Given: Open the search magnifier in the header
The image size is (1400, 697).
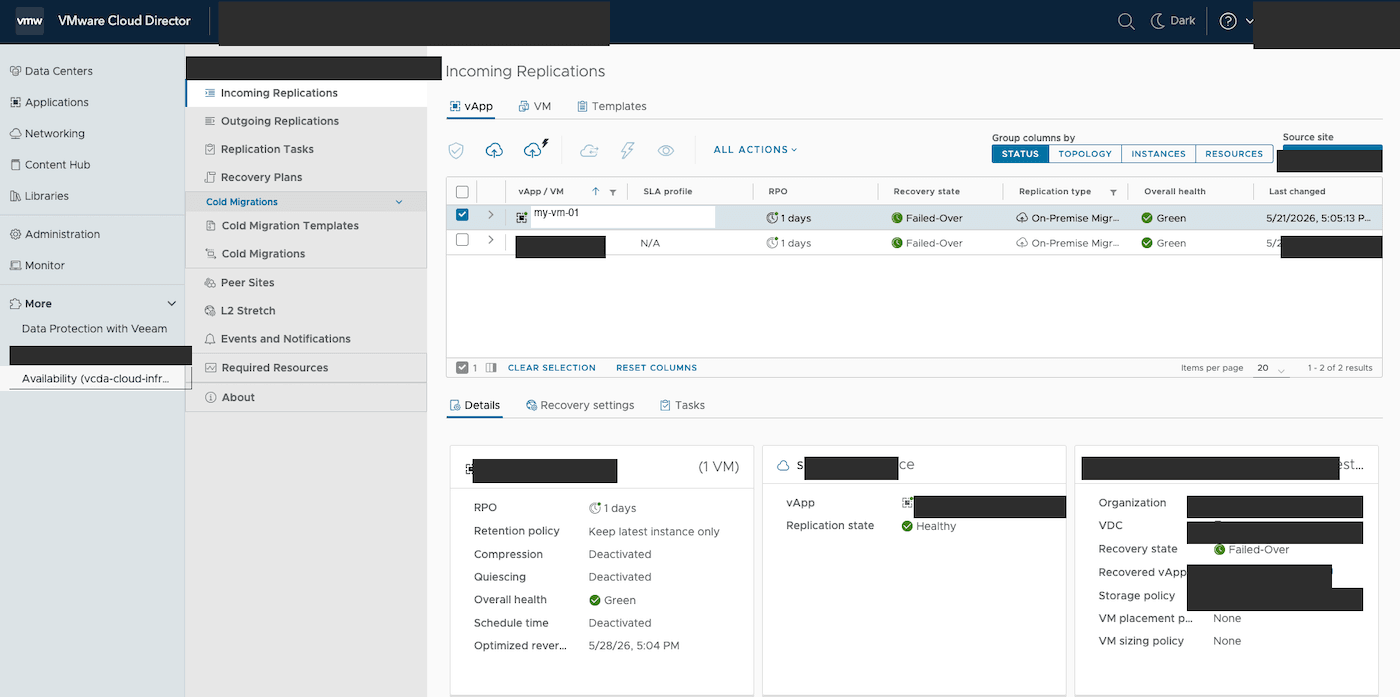Looking at the screenshot, I should click(1126, 21).
